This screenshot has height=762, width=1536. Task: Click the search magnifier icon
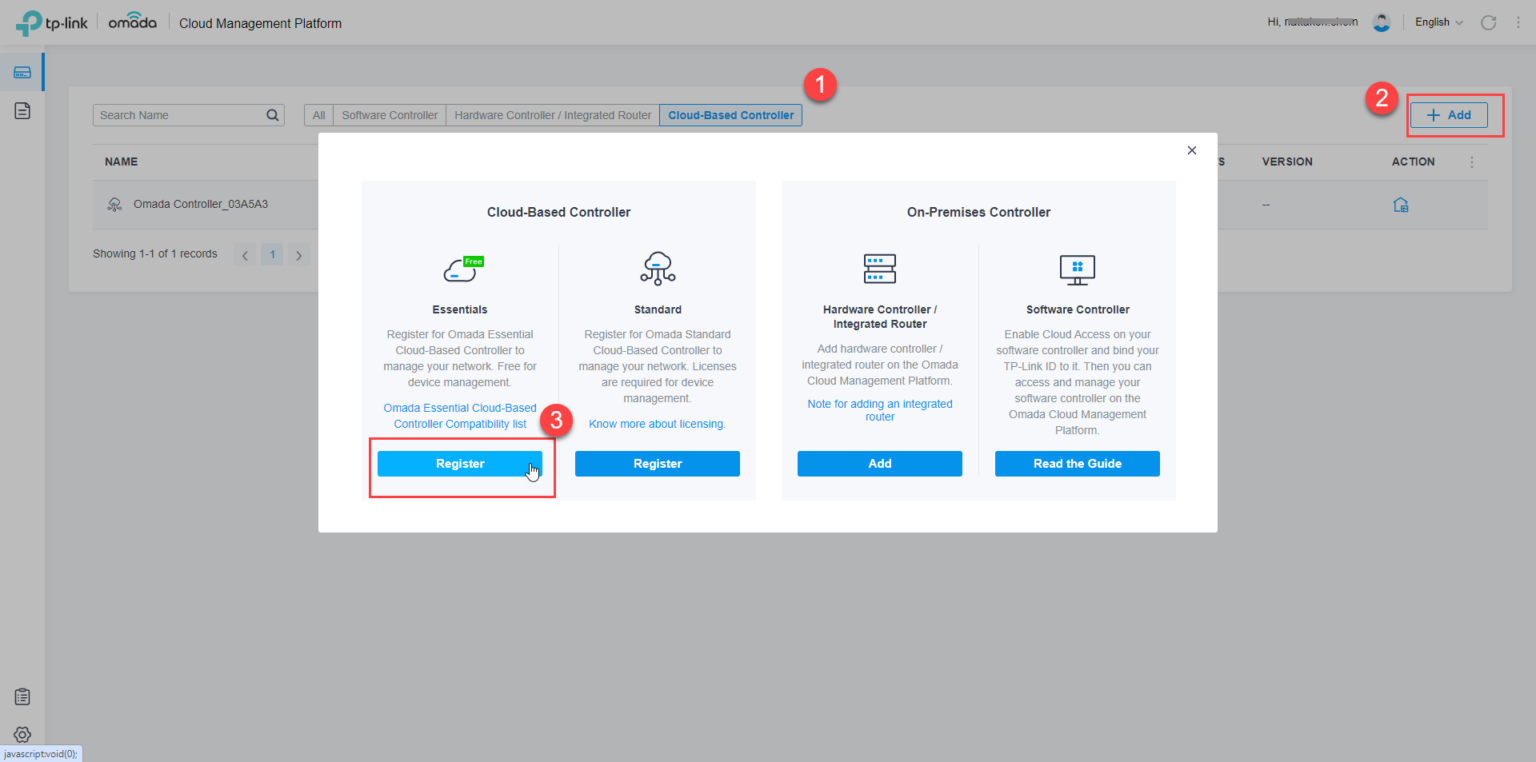pyautogui.click(x=273, y=115)
